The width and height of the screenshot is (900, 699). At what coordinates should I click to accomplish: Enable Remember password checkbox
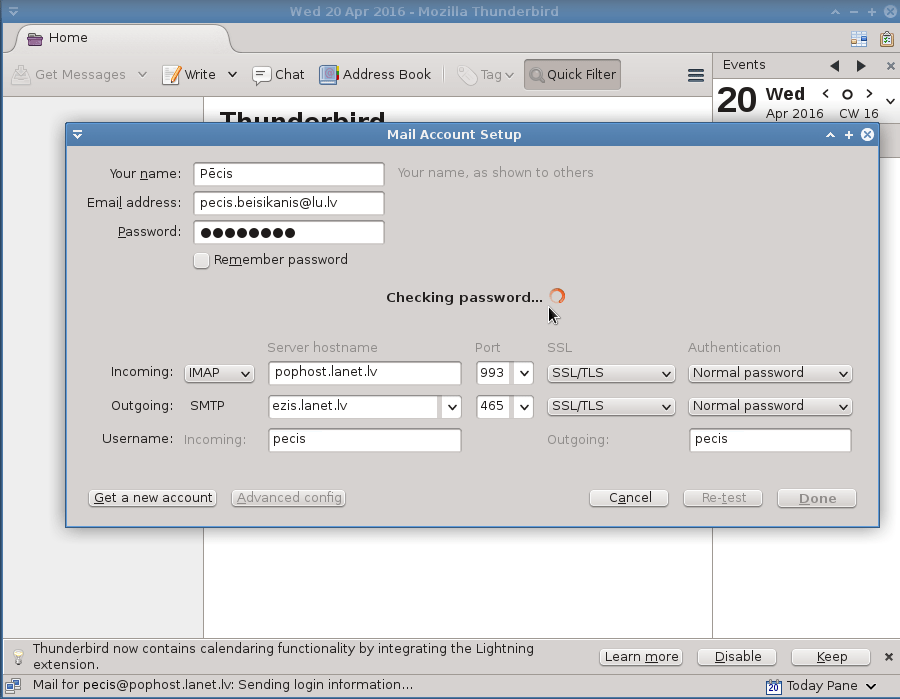coord(201,261)
